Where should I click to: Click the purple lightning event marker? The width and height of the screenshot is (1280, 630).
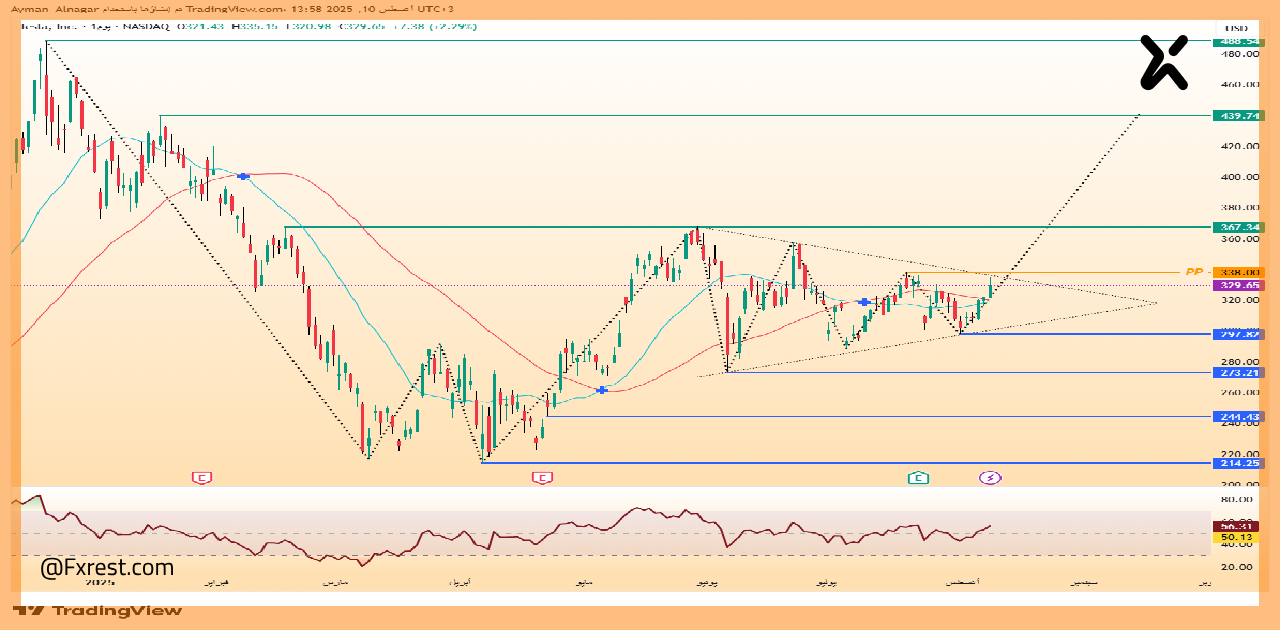click(991, 478)
